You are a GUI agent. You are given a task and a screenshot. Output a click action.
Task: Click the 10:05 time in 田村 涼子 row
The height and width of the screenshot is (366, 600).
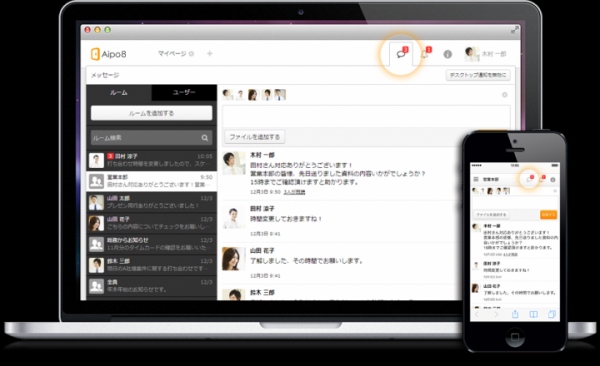tap(205, 156)
